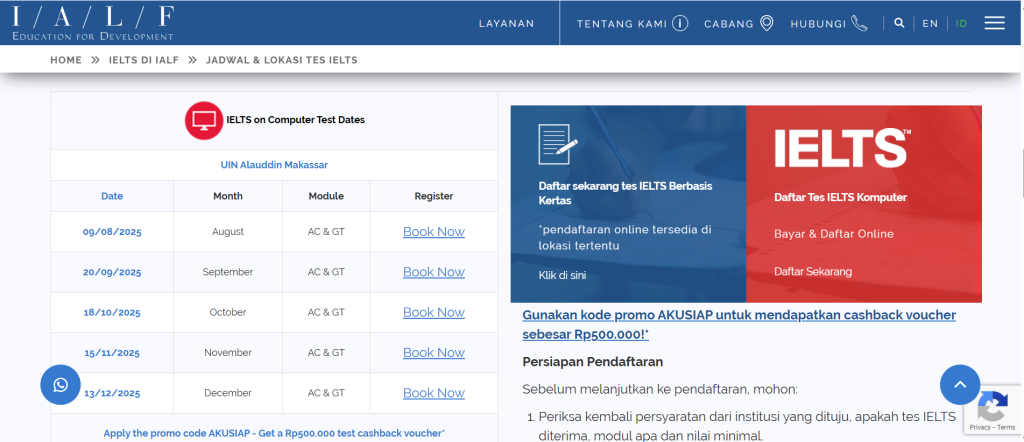This screenshot has height=442, width=1024.
Task: Go to Home breadcrumb
Action: pyautogui.click(x=66, y=60)
